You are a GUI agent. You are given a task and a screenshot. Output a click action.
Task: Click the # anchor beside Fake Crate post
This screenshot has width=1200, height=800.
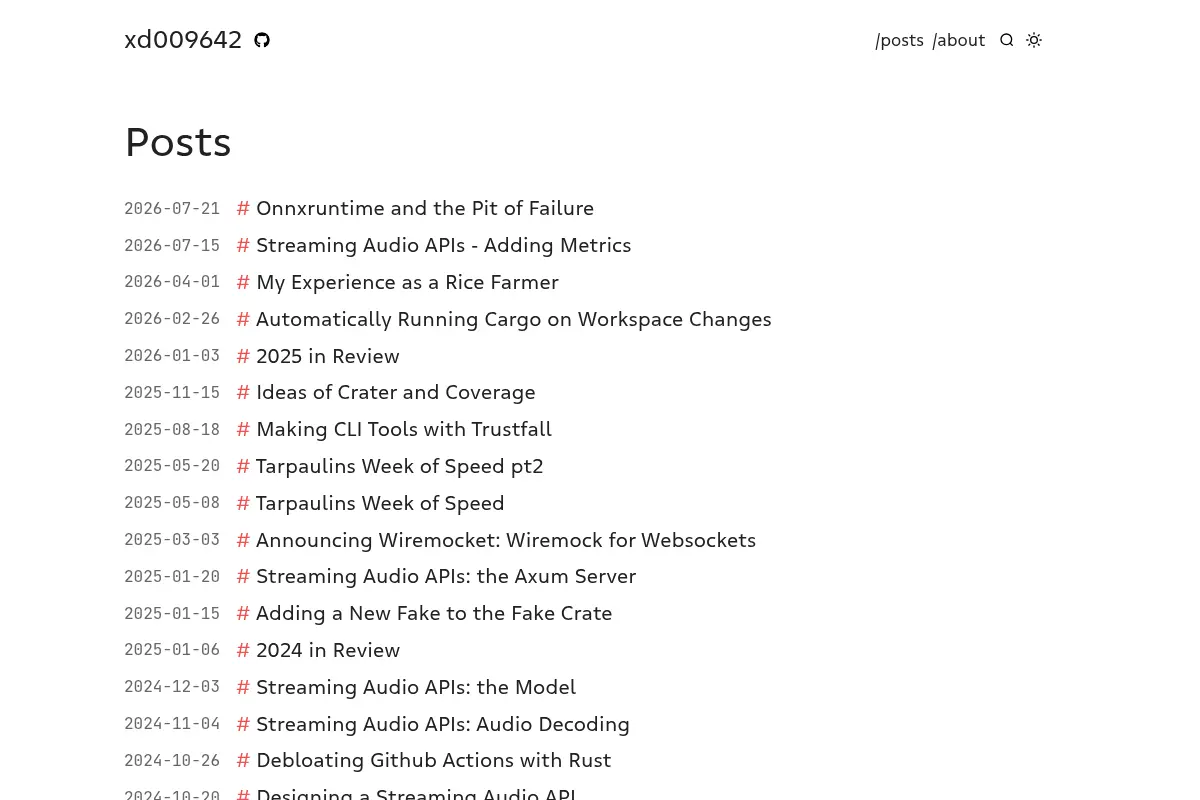click(243, 613)
